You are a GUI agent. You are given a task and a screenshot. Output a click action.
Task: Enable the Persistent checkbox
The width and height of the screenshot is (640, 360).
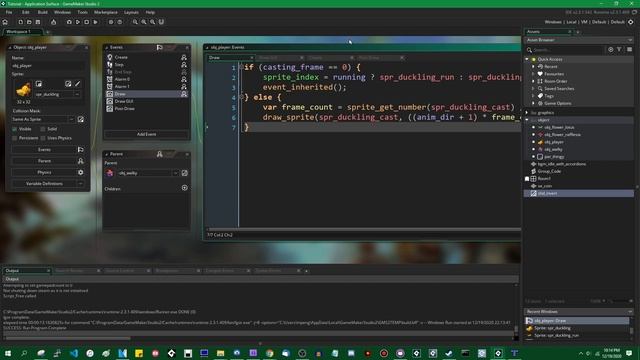pyautogui.click(x=15, y=138)
